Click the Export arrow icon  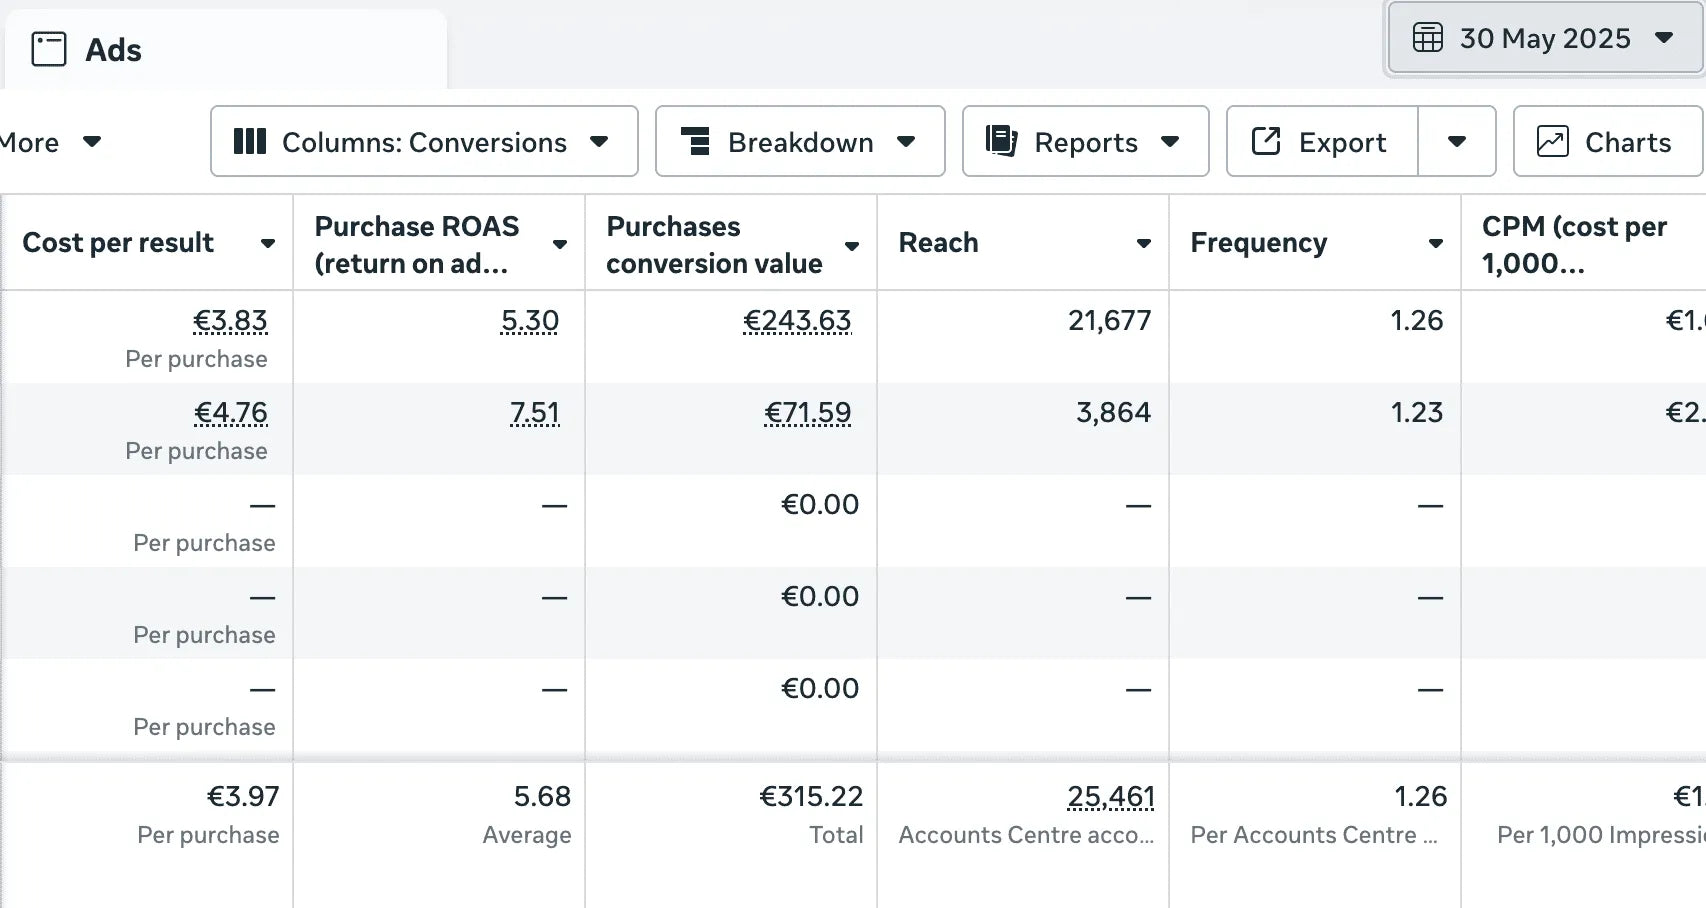pos(1266,141)
